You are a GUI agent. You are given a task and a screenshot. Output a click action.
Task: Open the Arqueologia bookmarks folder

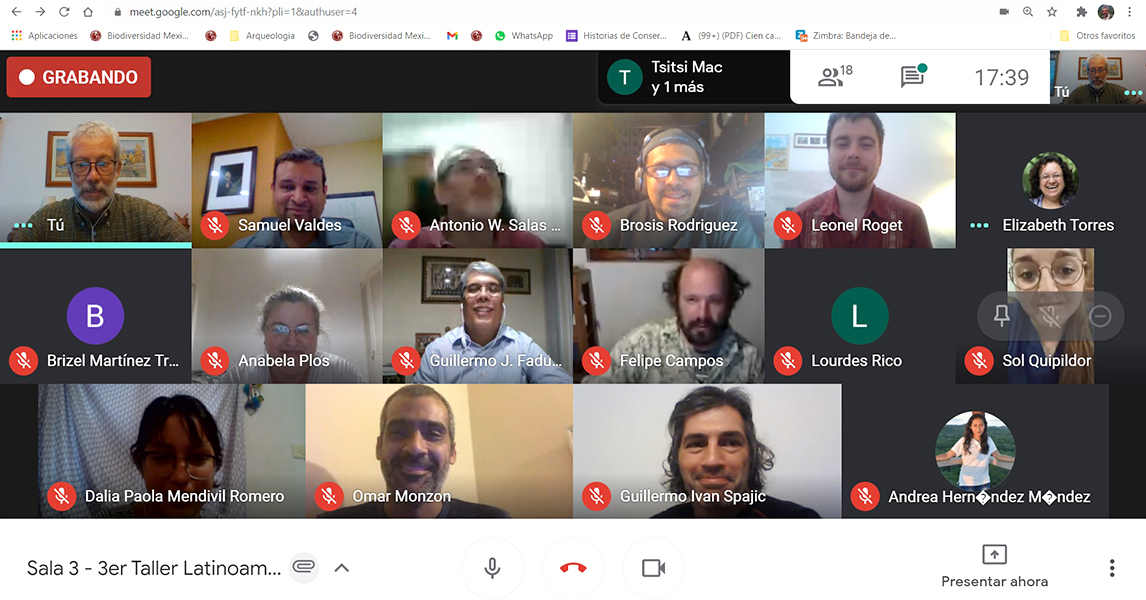262,35
